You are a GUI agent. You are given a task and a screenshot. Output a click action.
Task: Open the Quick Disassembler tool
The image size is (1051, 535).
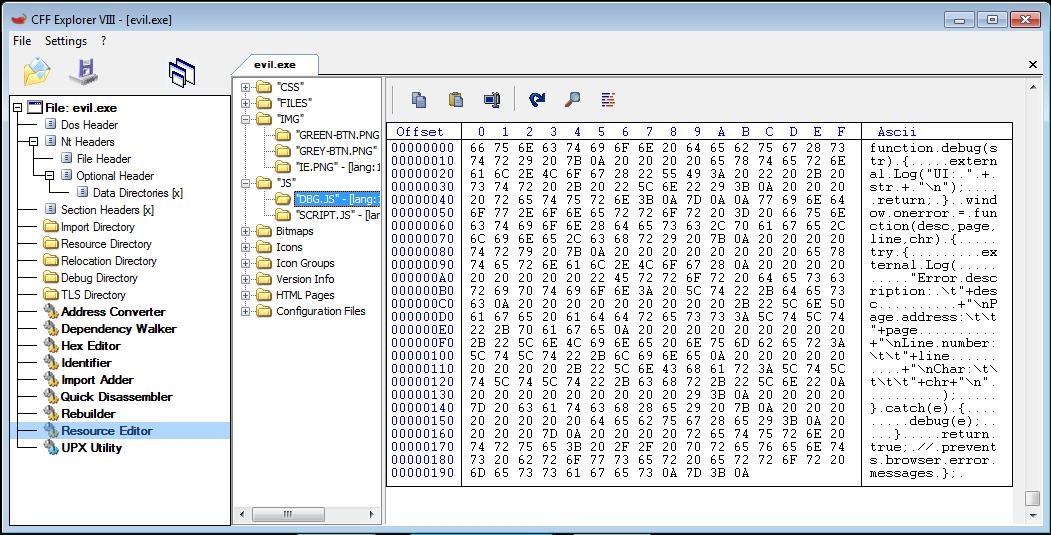[x=117, y=397]
